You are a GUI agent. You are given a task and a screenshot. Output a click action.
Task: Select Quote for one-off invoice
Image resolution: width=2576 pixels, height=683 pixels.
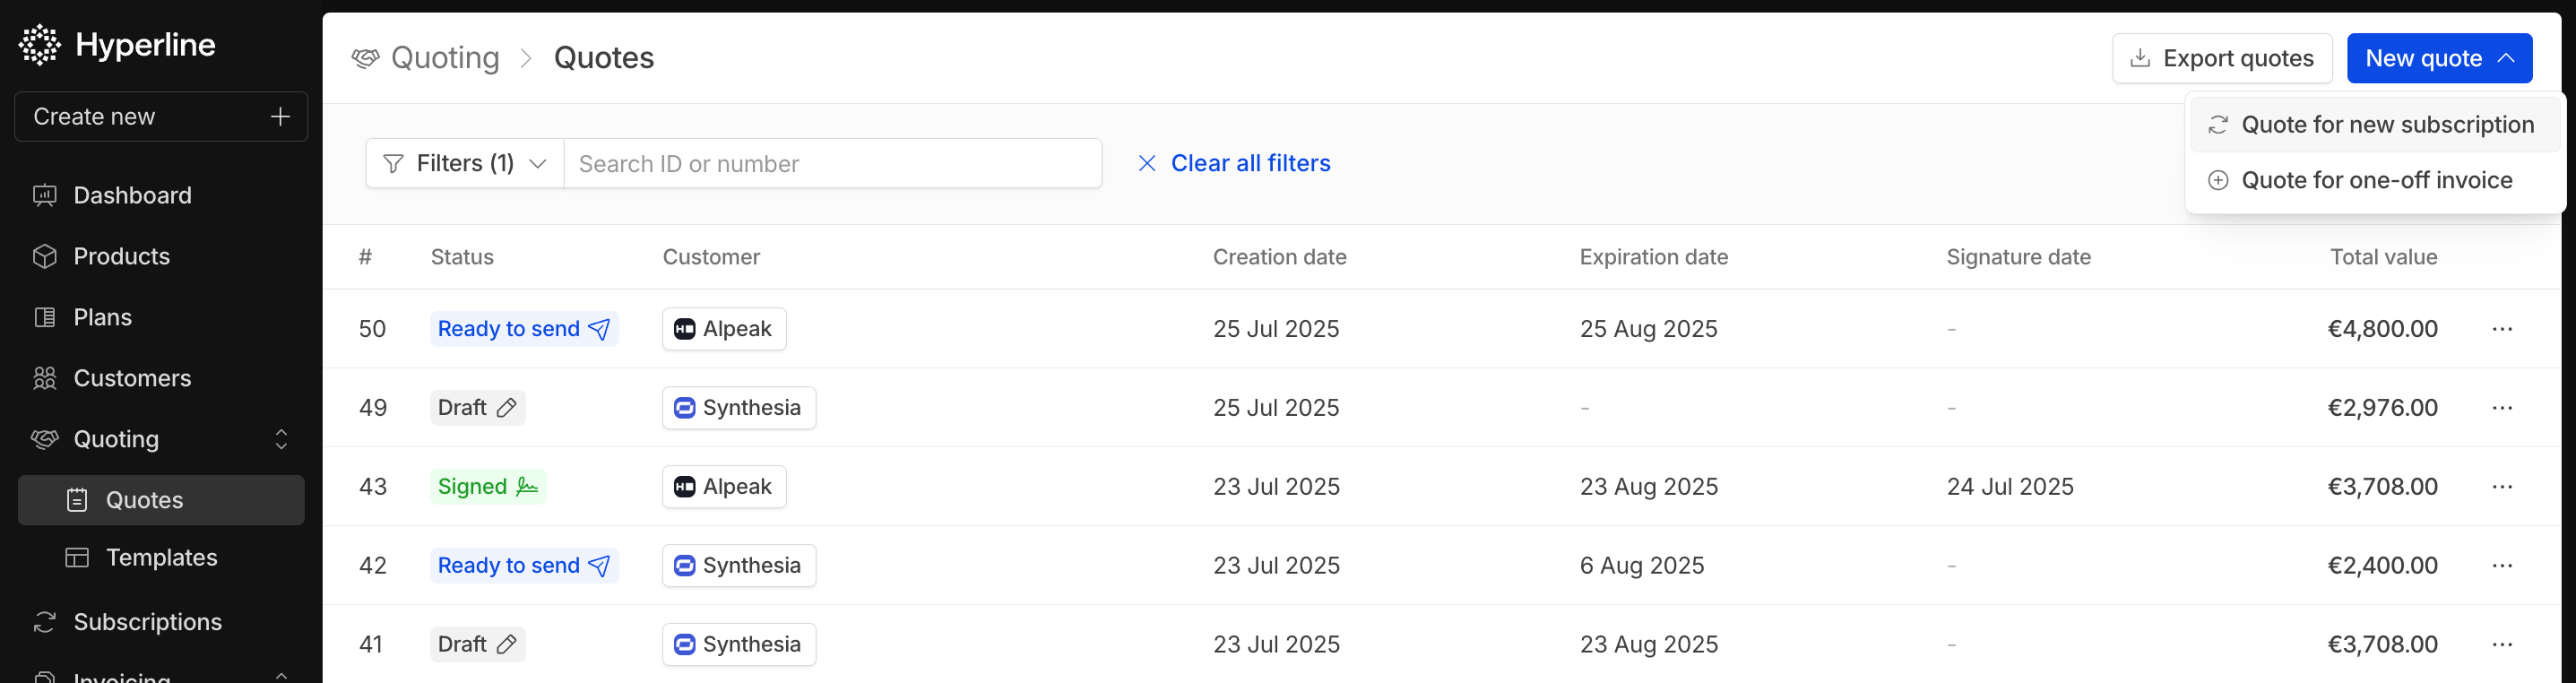(x=2374, y=180)
